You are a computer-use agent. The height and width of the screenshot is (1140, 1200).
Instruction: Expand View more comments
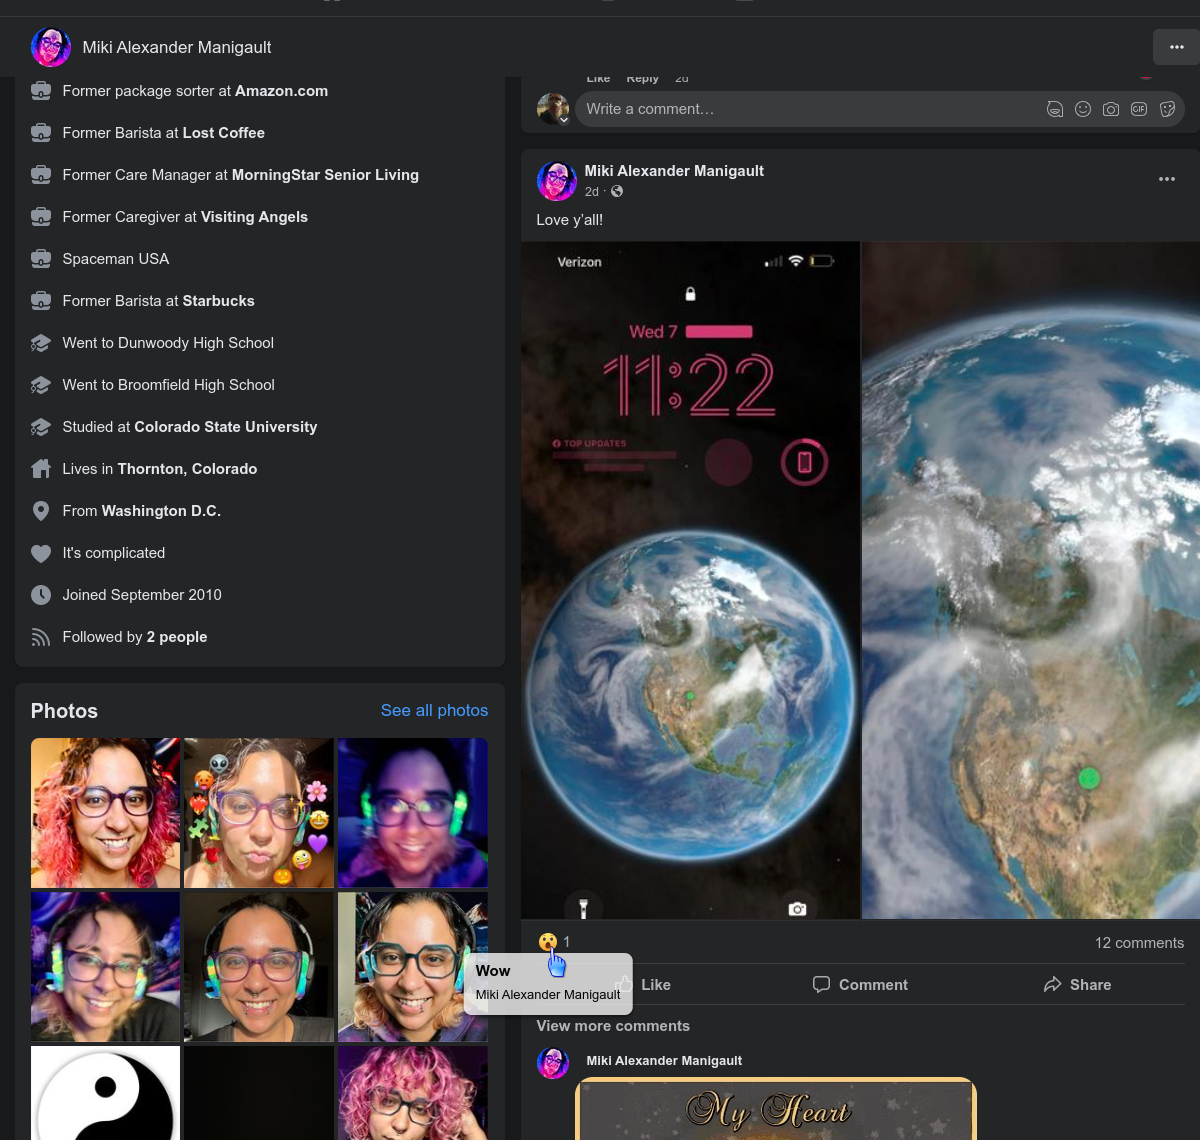(613, 1026)
